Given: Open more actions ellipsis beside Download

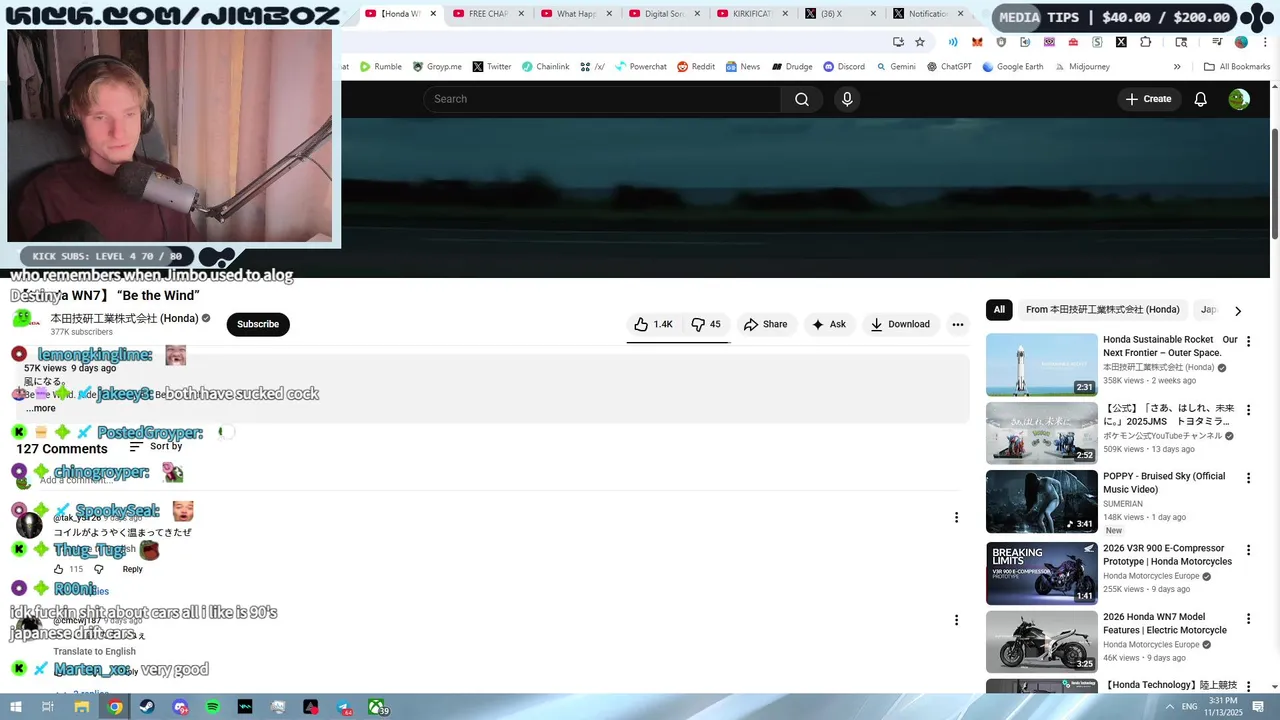Looking at the screenshot, I should point(958,324).
